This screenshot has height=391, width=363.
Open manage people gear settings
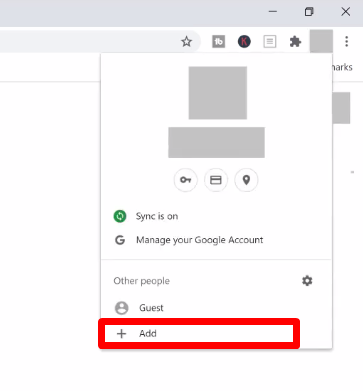307,281
